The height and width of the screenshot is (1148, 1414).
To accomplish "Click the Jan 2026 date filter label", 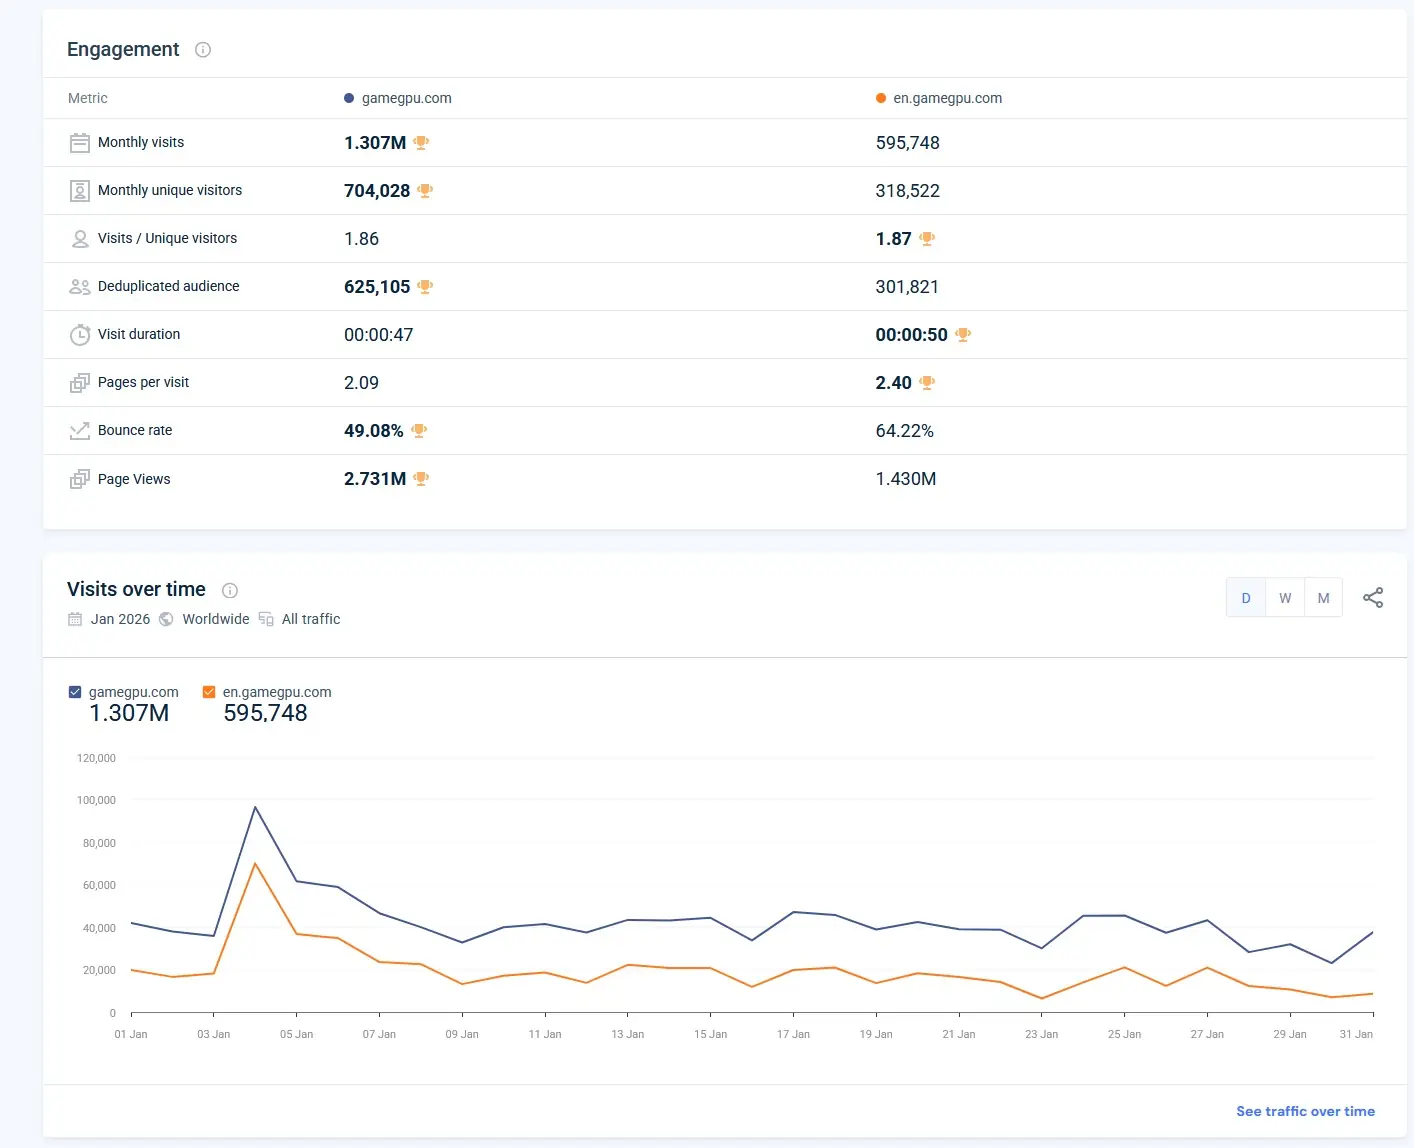I will pyautogui.click(x=121, y=619).
